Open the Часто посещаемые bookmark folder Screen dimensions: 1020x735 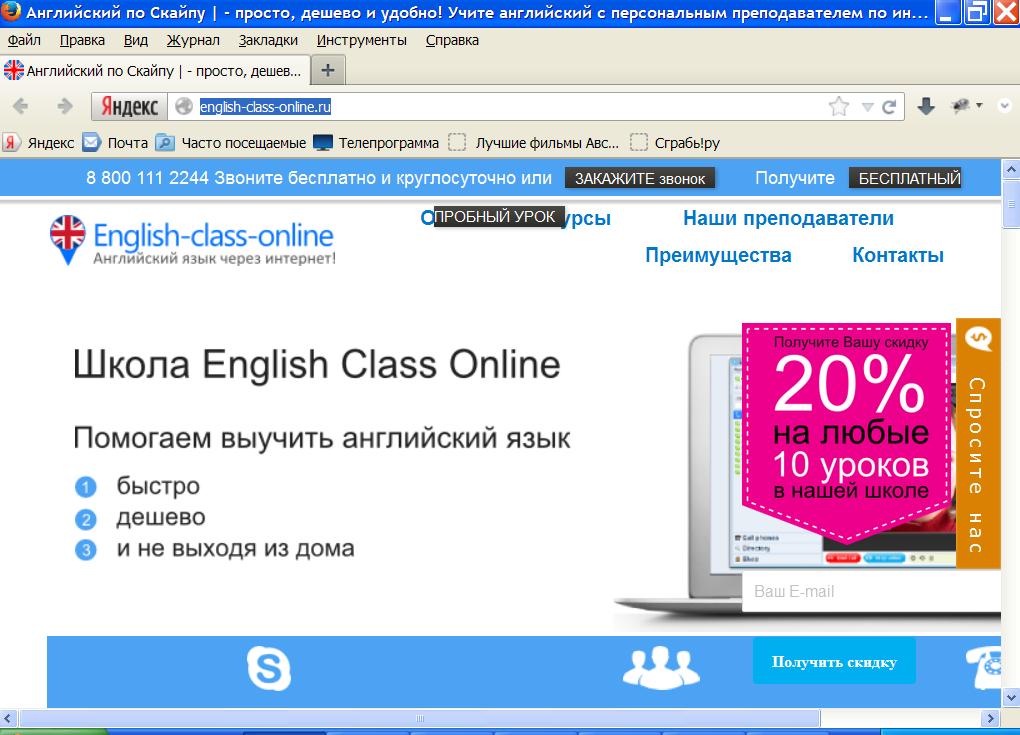(230, 142)
